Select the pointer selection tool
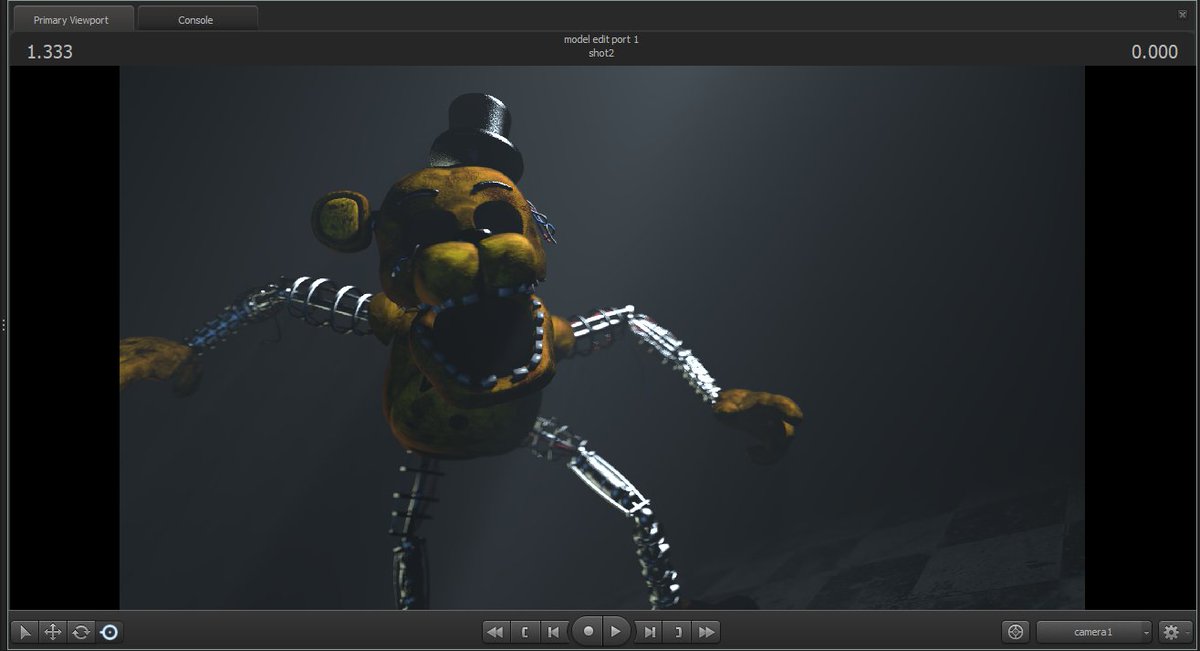This screenshot has width=1200, height=651. (x=24, y=632)
